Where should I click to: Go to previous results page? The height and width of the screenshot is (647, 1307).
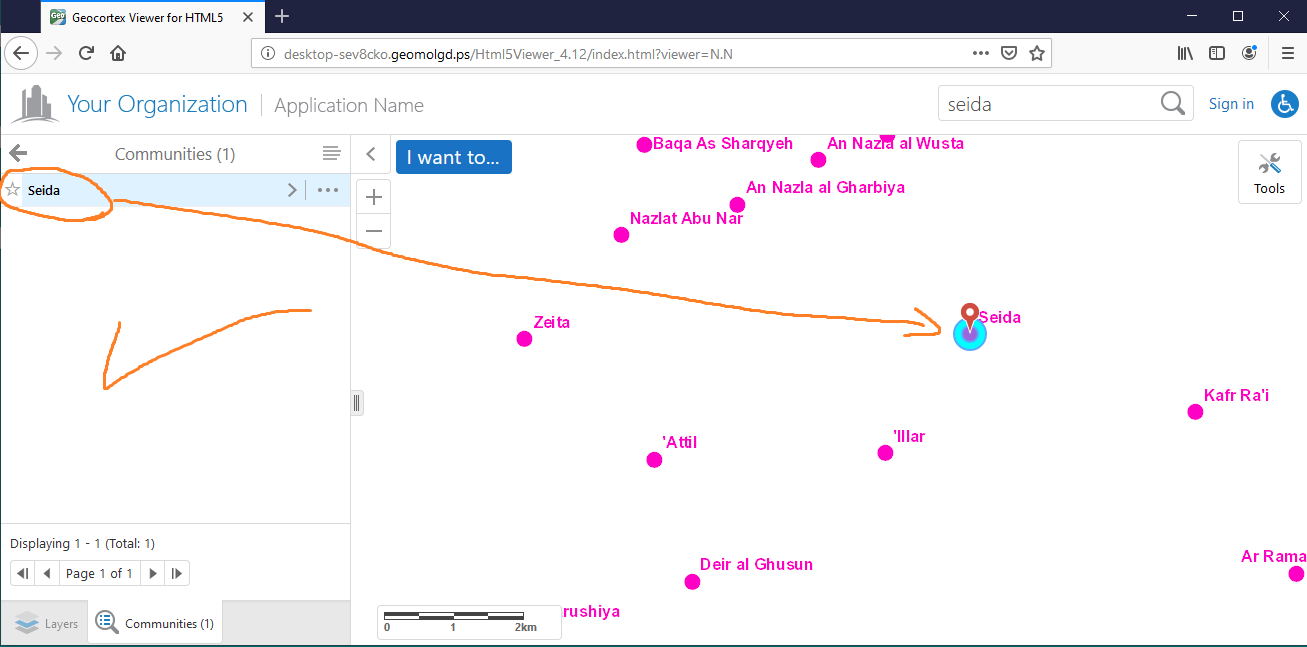click(46, 573)
